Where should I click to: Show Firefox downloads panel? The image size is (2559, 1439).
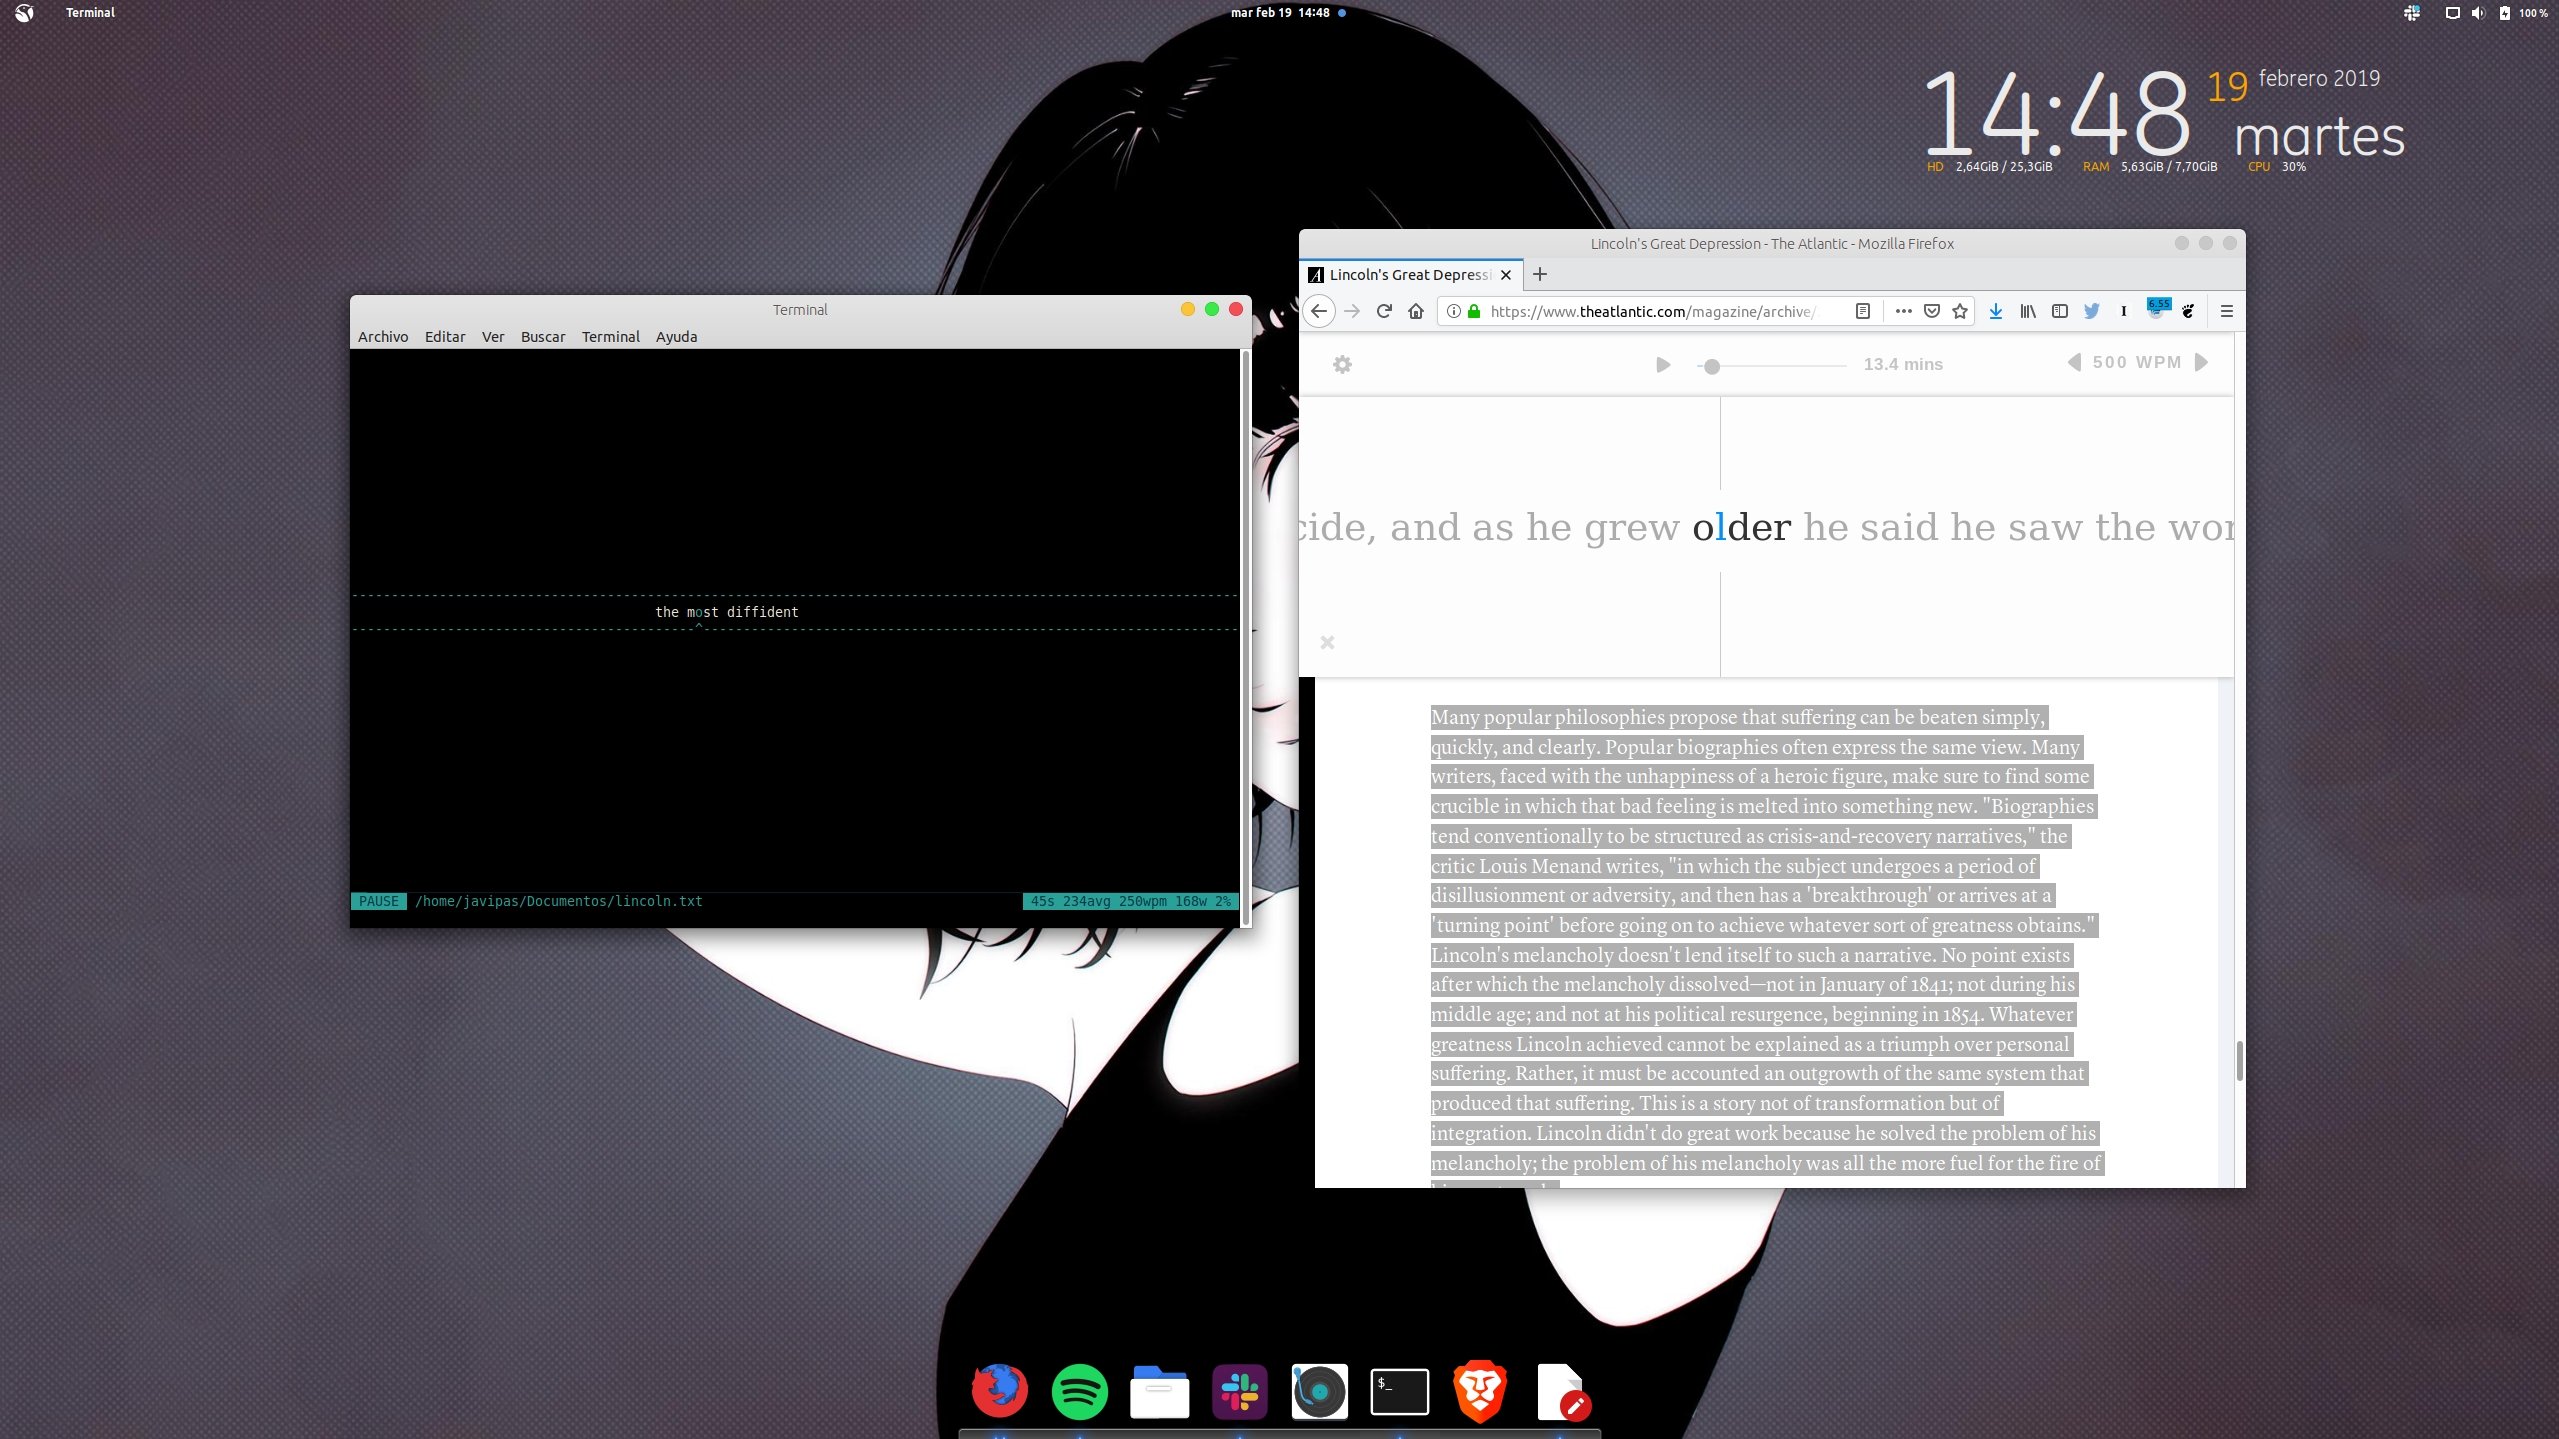(x=1995, y=311)
